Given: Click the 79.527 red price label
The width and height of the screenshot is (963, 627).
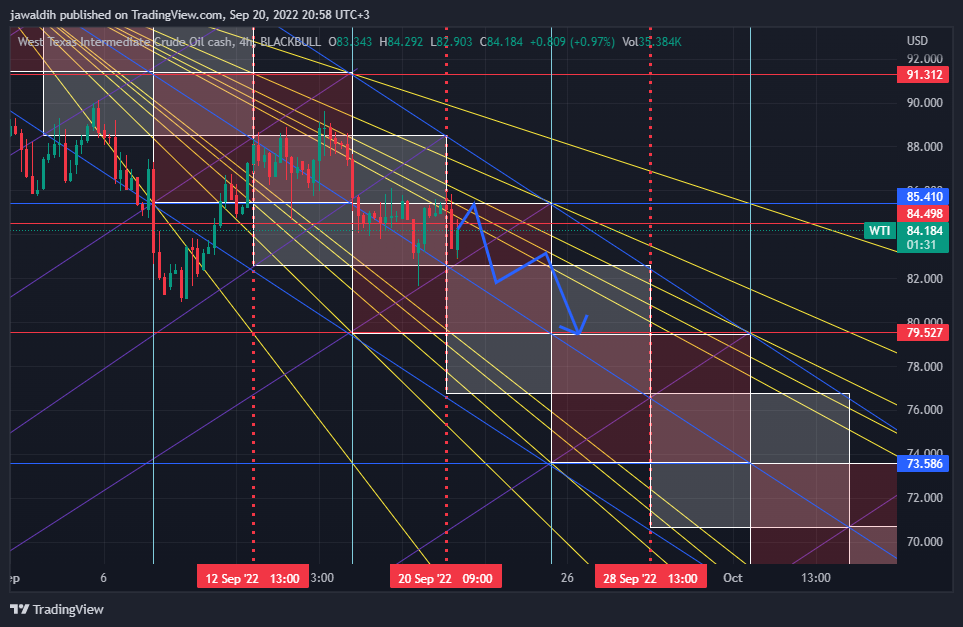Looking at the screenshot, I should (923, 333).
